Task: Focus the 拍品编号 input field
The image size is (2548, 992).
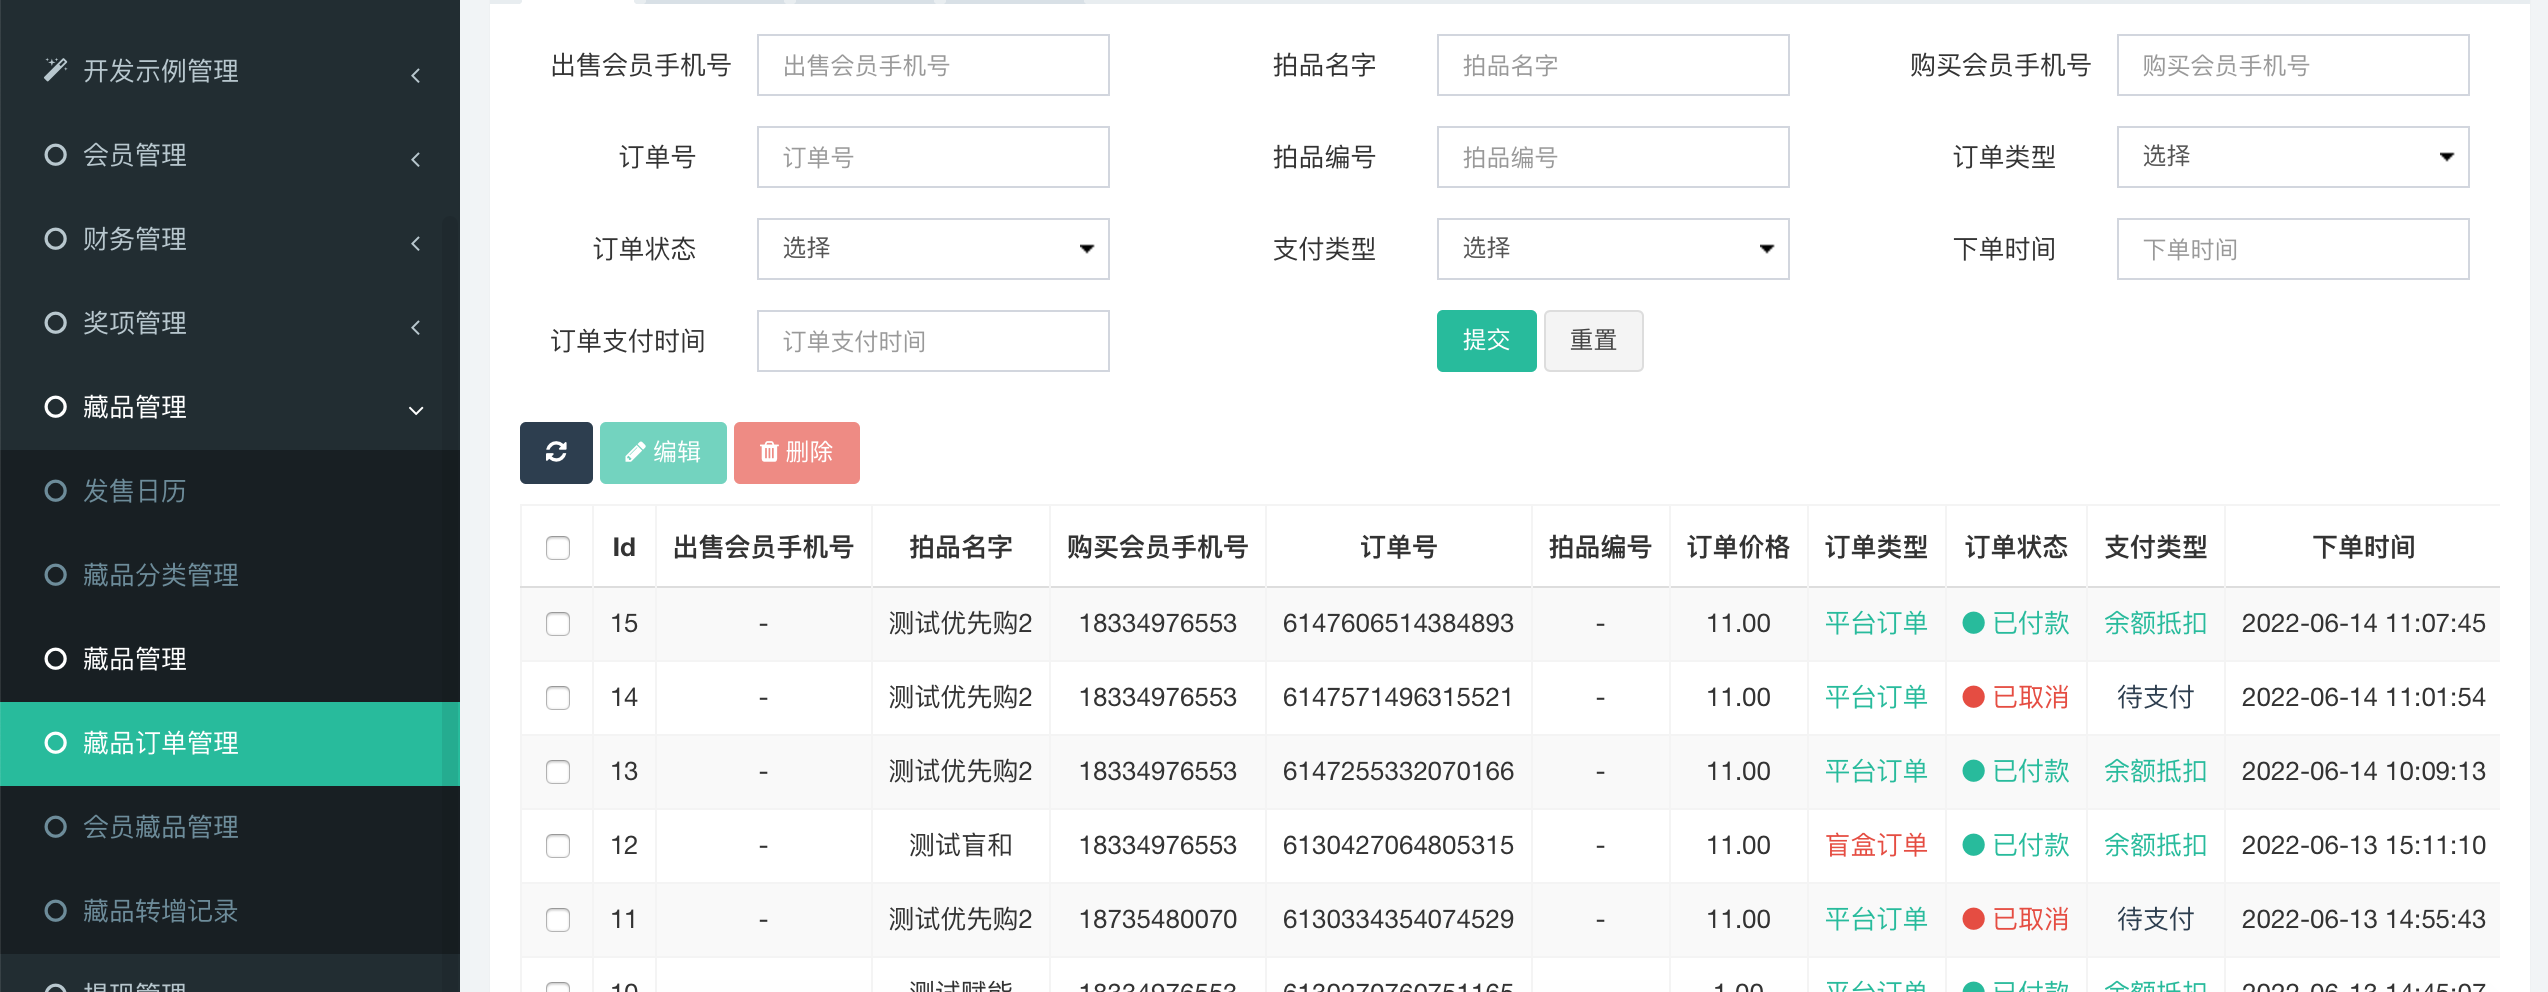Action: (x=1613, y=157)
